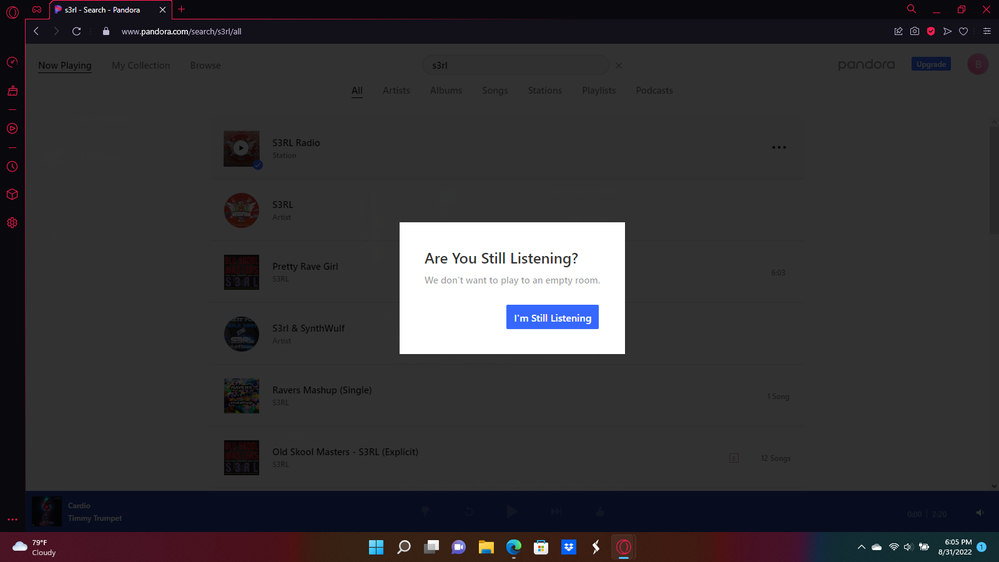The width and height of the screenshot is (999, 562).
Task: Click the GX Control speedometer icon
Action: coord(12,62)
